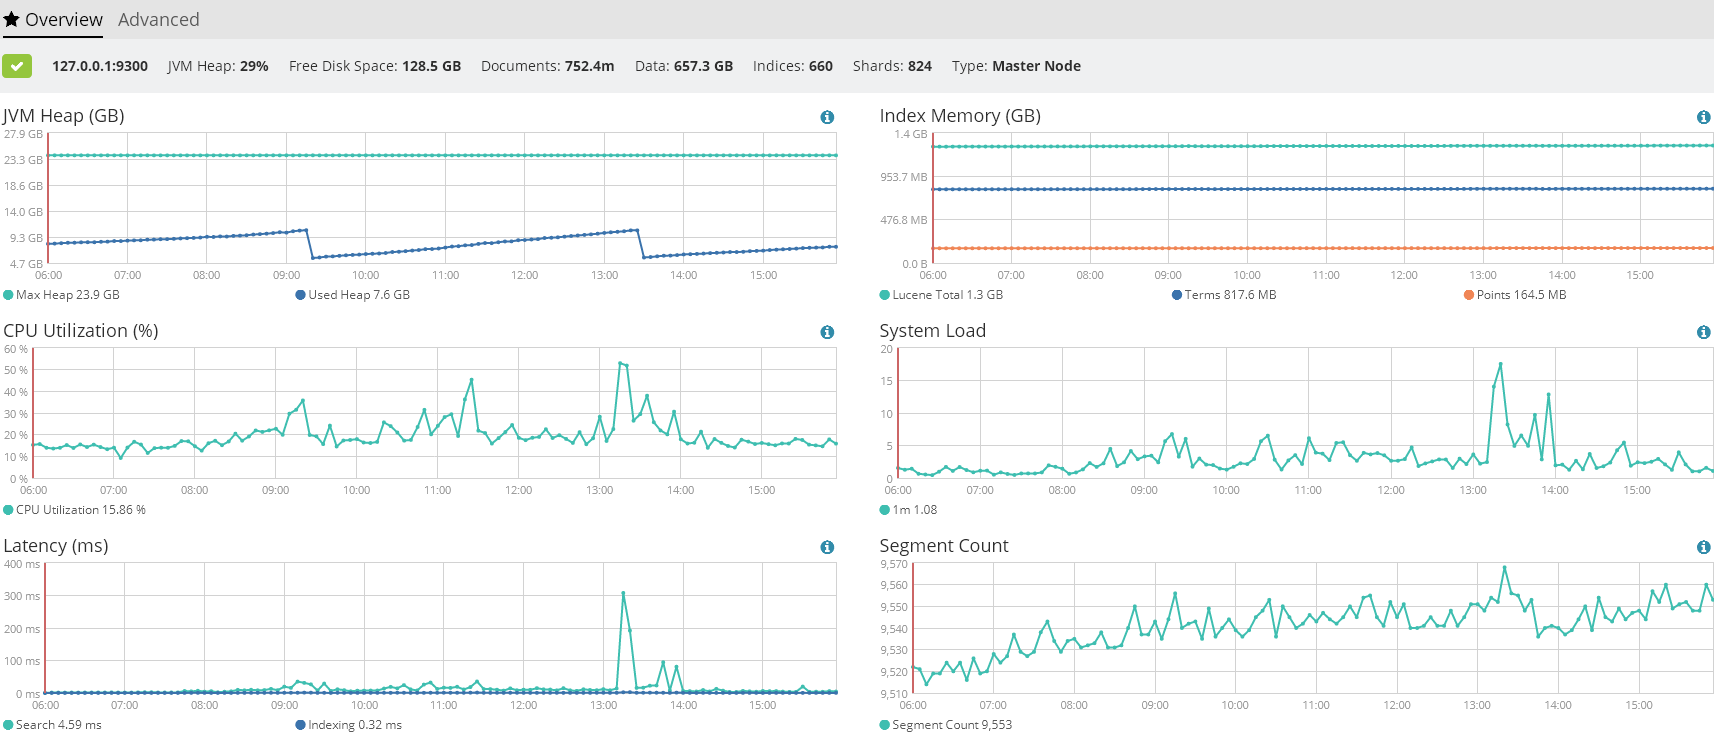Toggle the Used Heap 7.6 GB legend series
Screen dimensions: 1714x755
click(x=353, y=295)
